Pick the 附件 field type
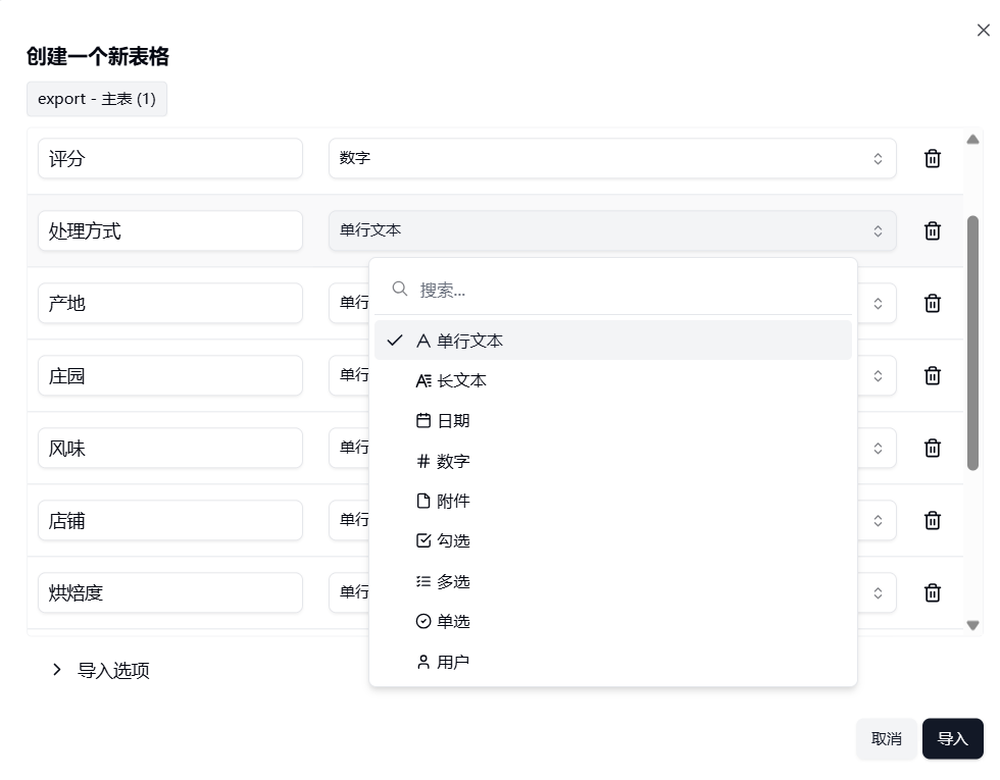 [x=613, y=501]
